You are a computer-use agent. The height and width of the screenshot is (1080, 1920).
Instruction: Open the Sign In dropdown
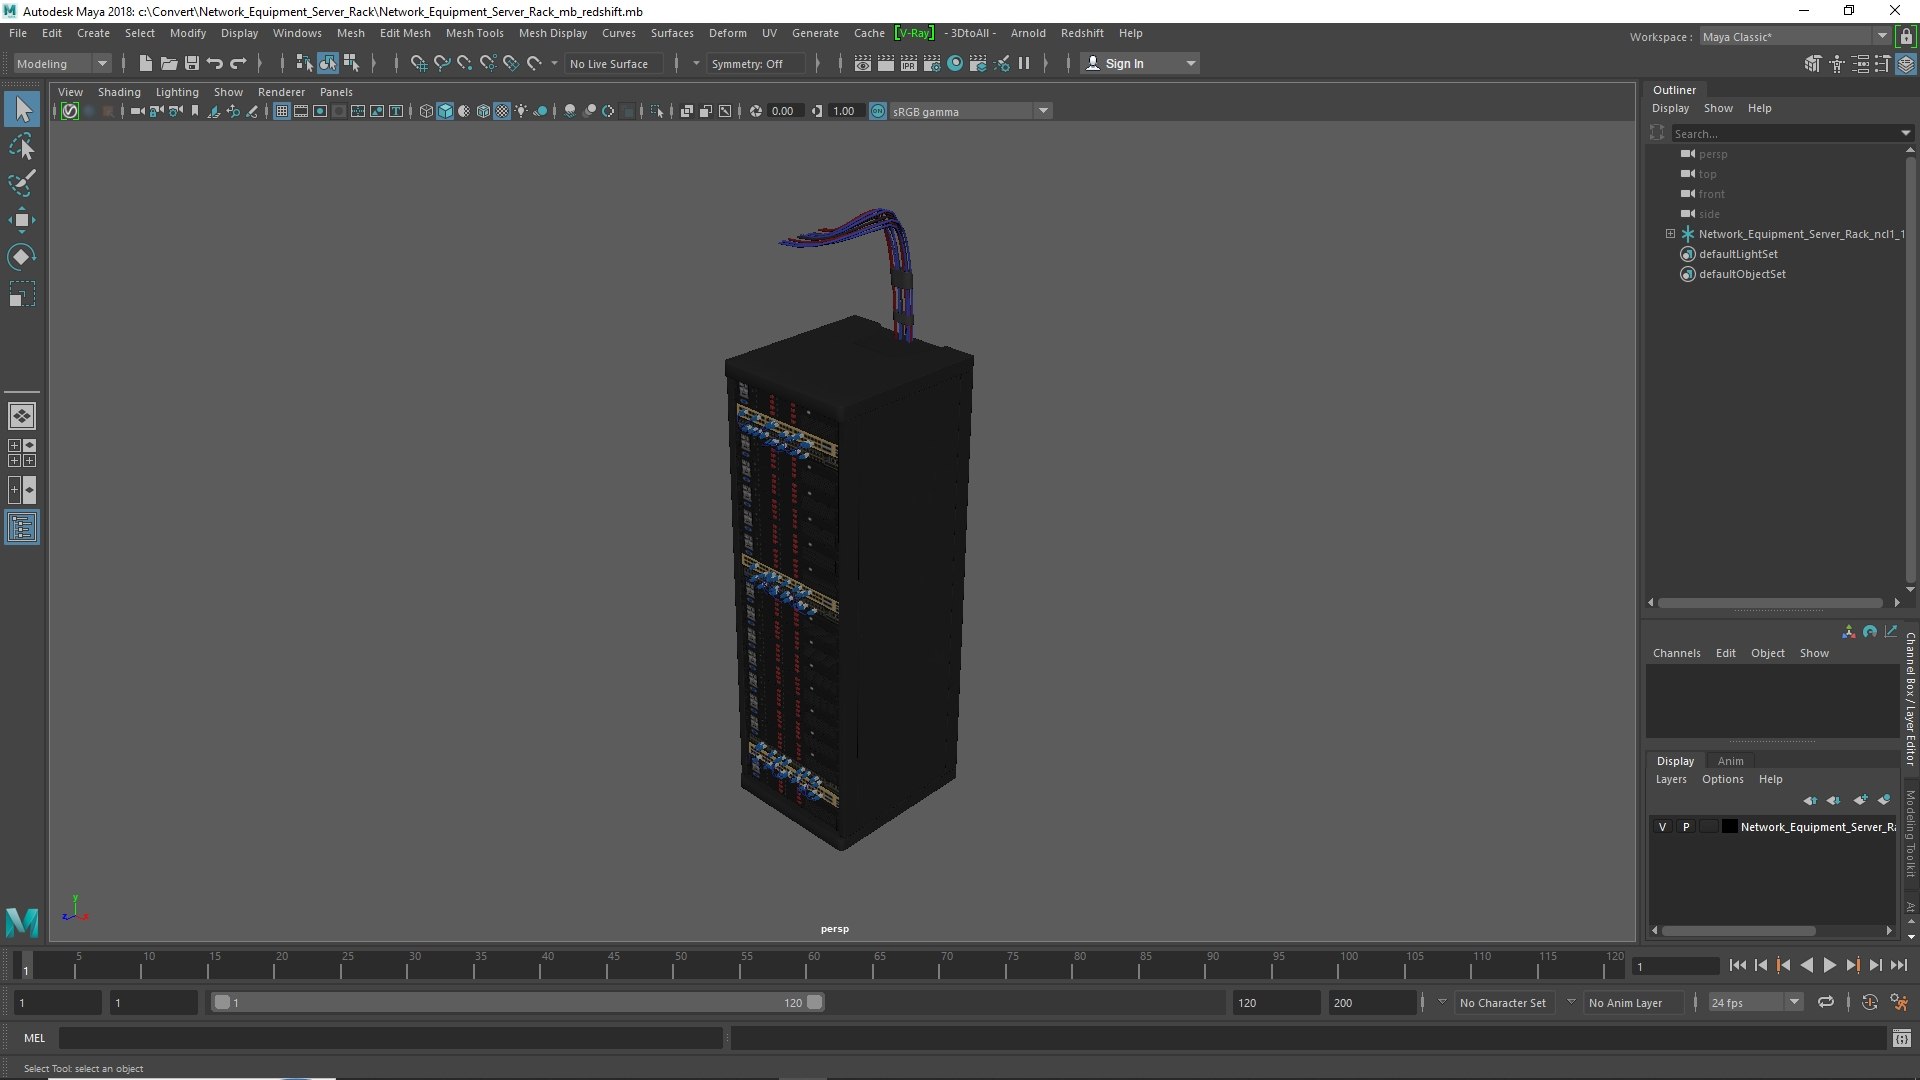(1140, 63)
